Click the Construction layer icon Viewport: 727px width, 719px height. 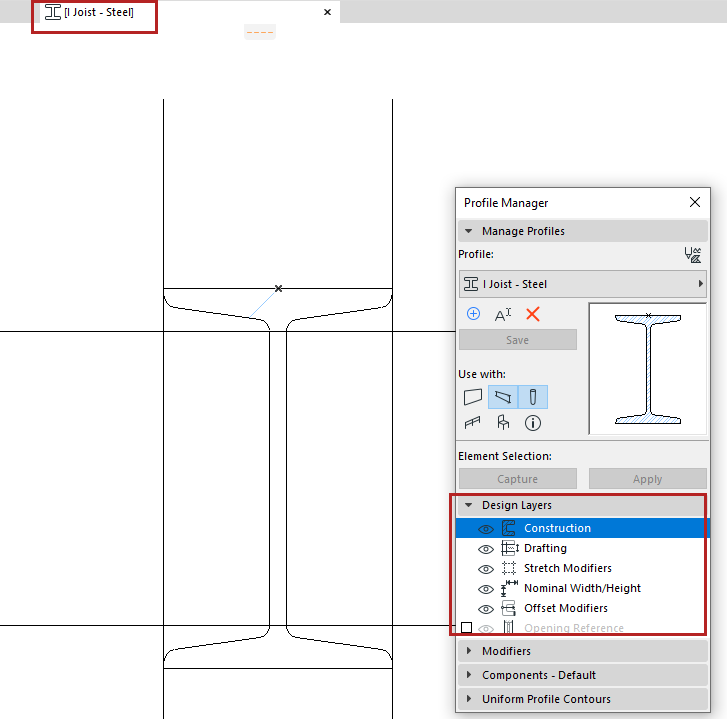point(509,528)
